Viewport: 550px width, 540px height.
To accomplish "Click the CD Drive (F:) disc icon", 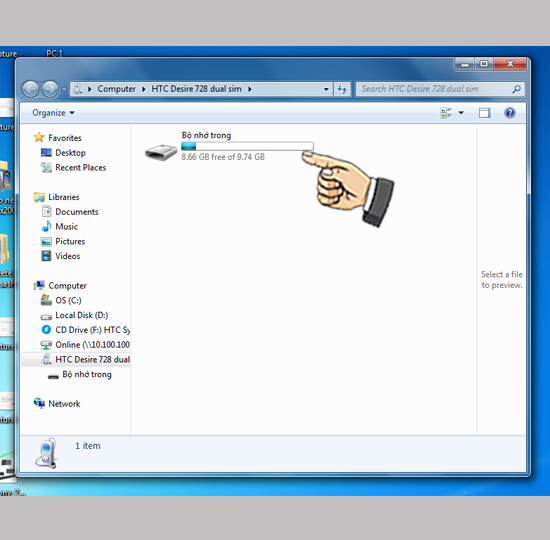I will (46, 329).
